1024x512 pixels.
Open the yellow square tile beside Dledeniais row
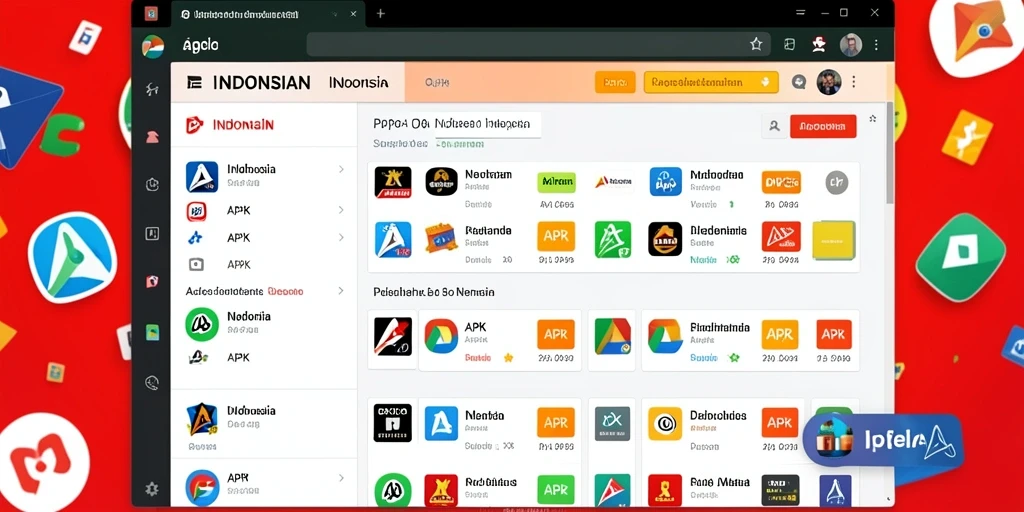tap(834, 240)
